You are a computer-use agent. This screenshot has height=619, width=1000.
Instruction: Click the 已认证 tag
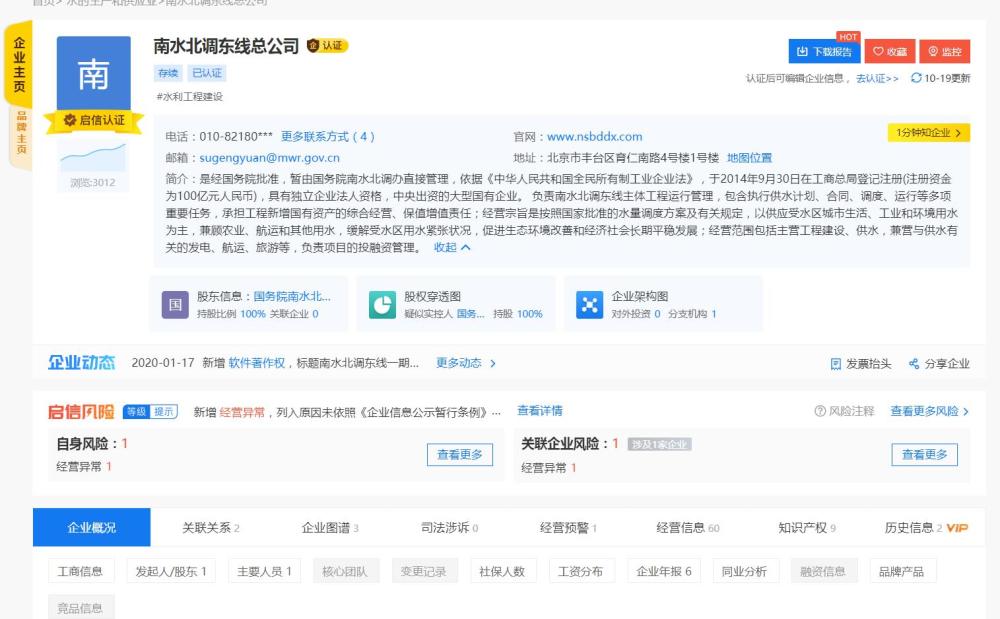tap(207, 73)
